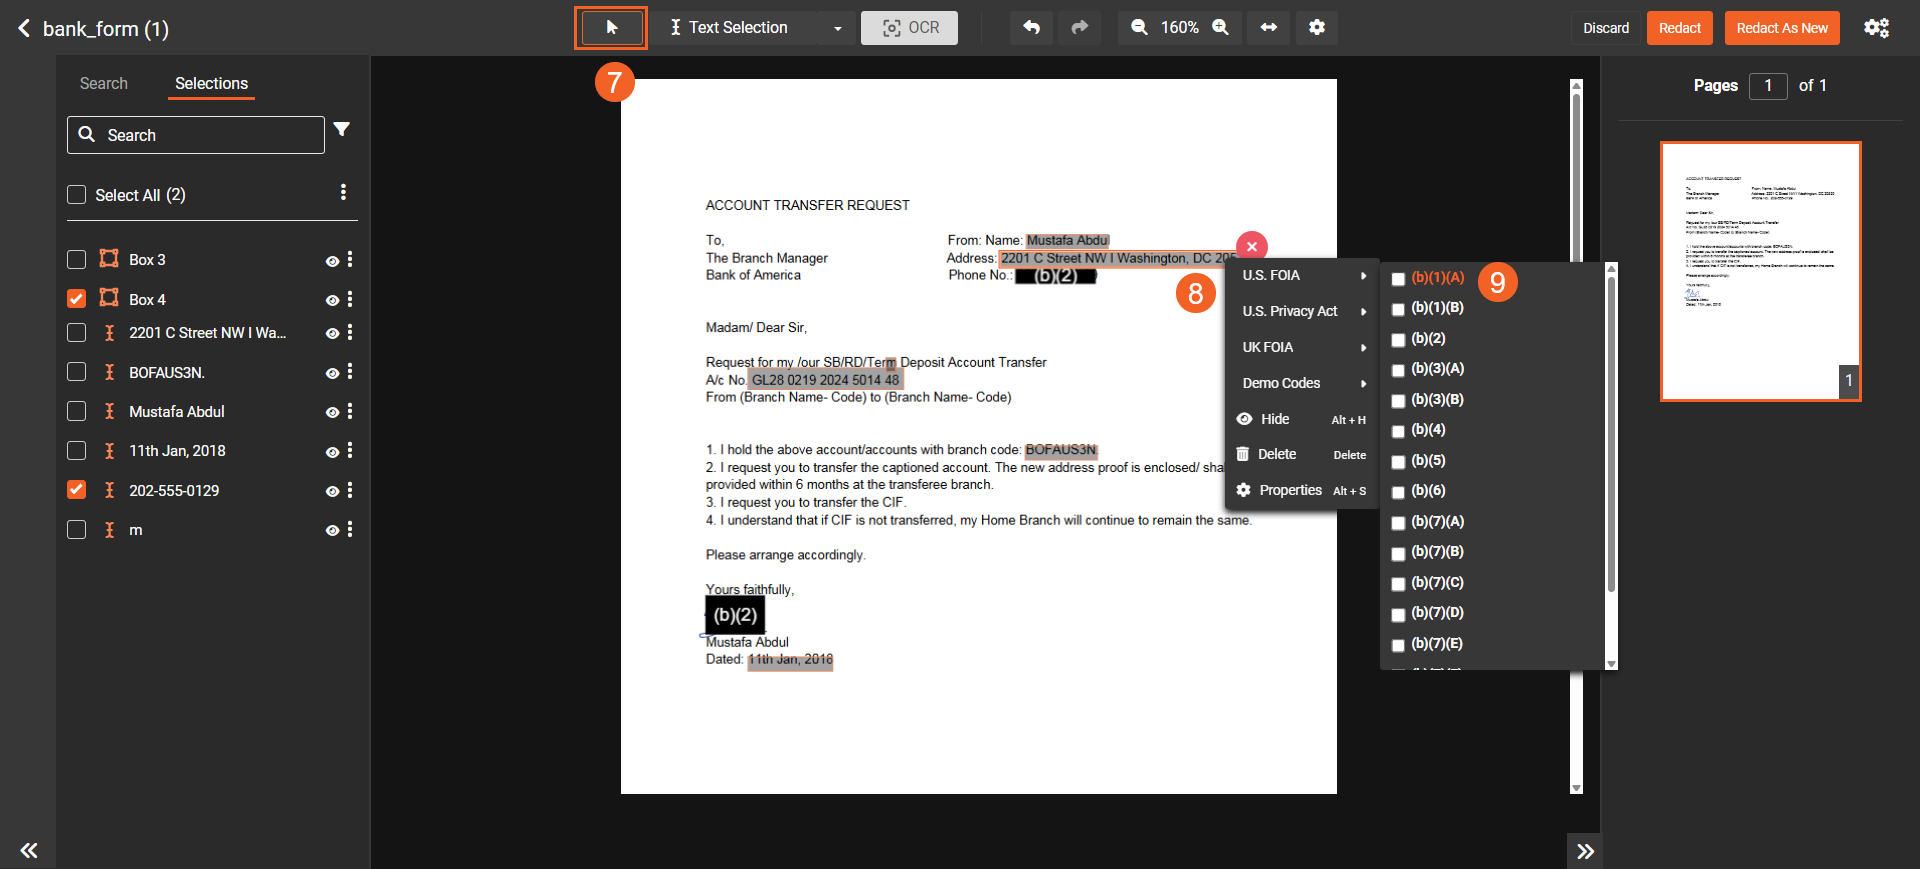
Task: Check the (b)(1)(A) exemption code checkbox
Action: pyautogui.click(x=1398, y=279)
